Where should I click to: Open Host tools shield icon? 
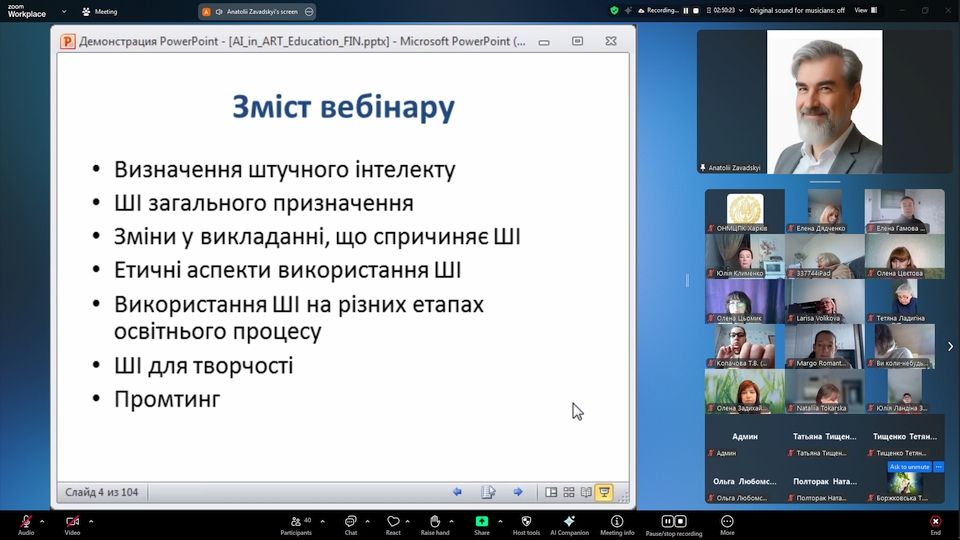pos(526,525)
